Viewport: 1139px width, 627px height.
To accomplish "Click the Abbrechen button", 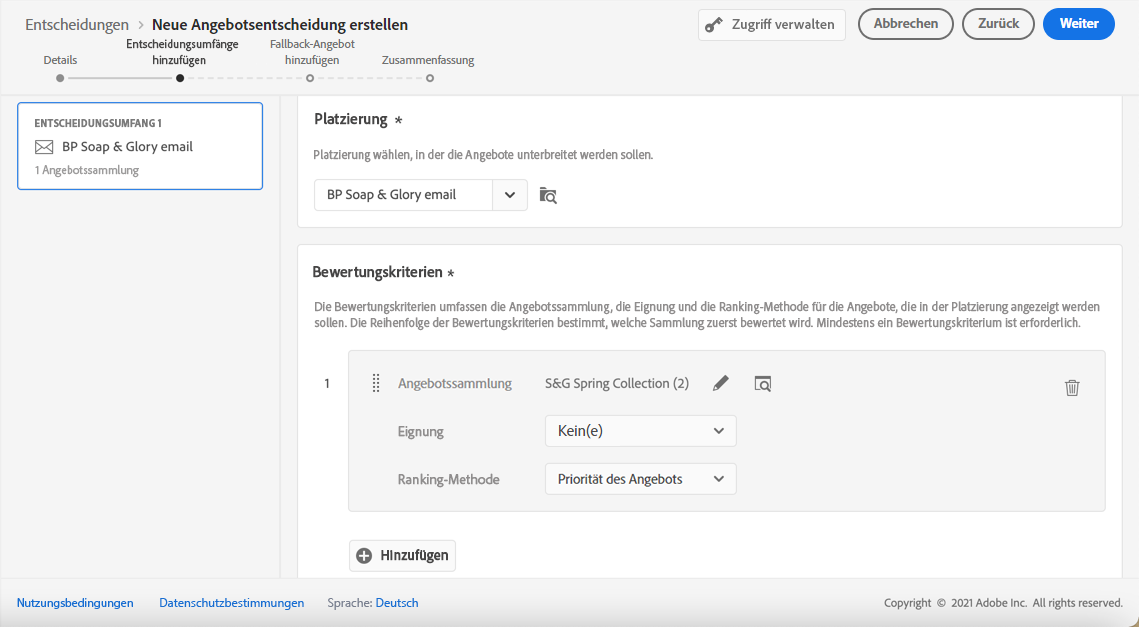I will [x=906, y=24].
